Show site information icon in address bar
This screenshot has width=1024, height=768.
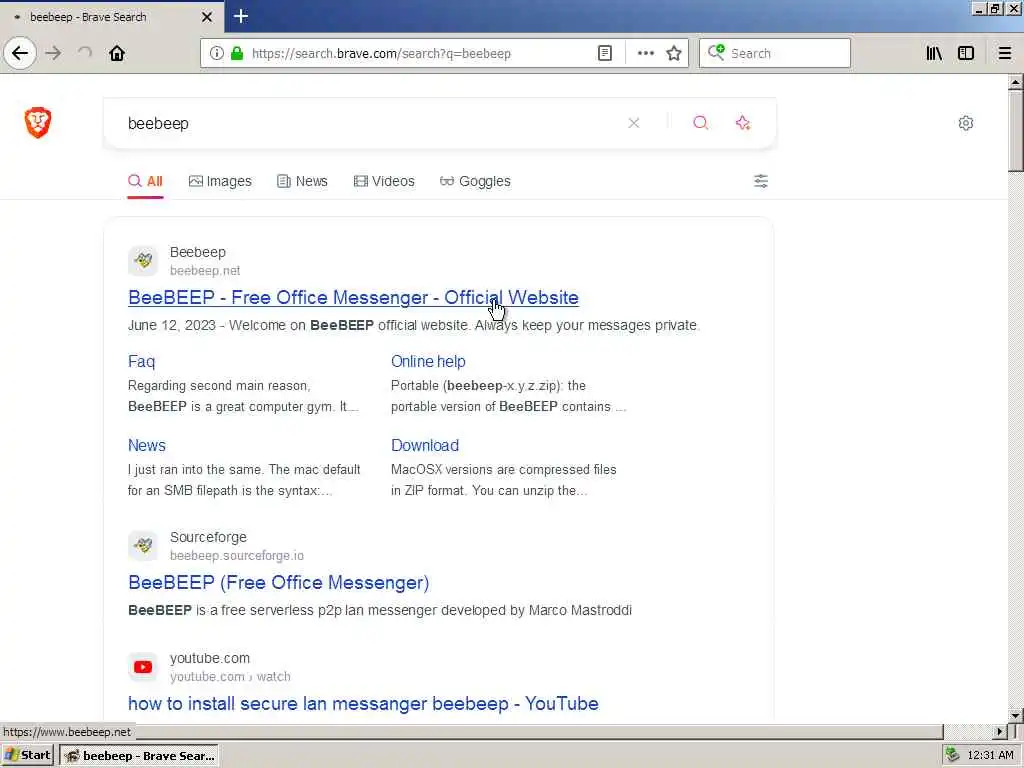[216, 53]
